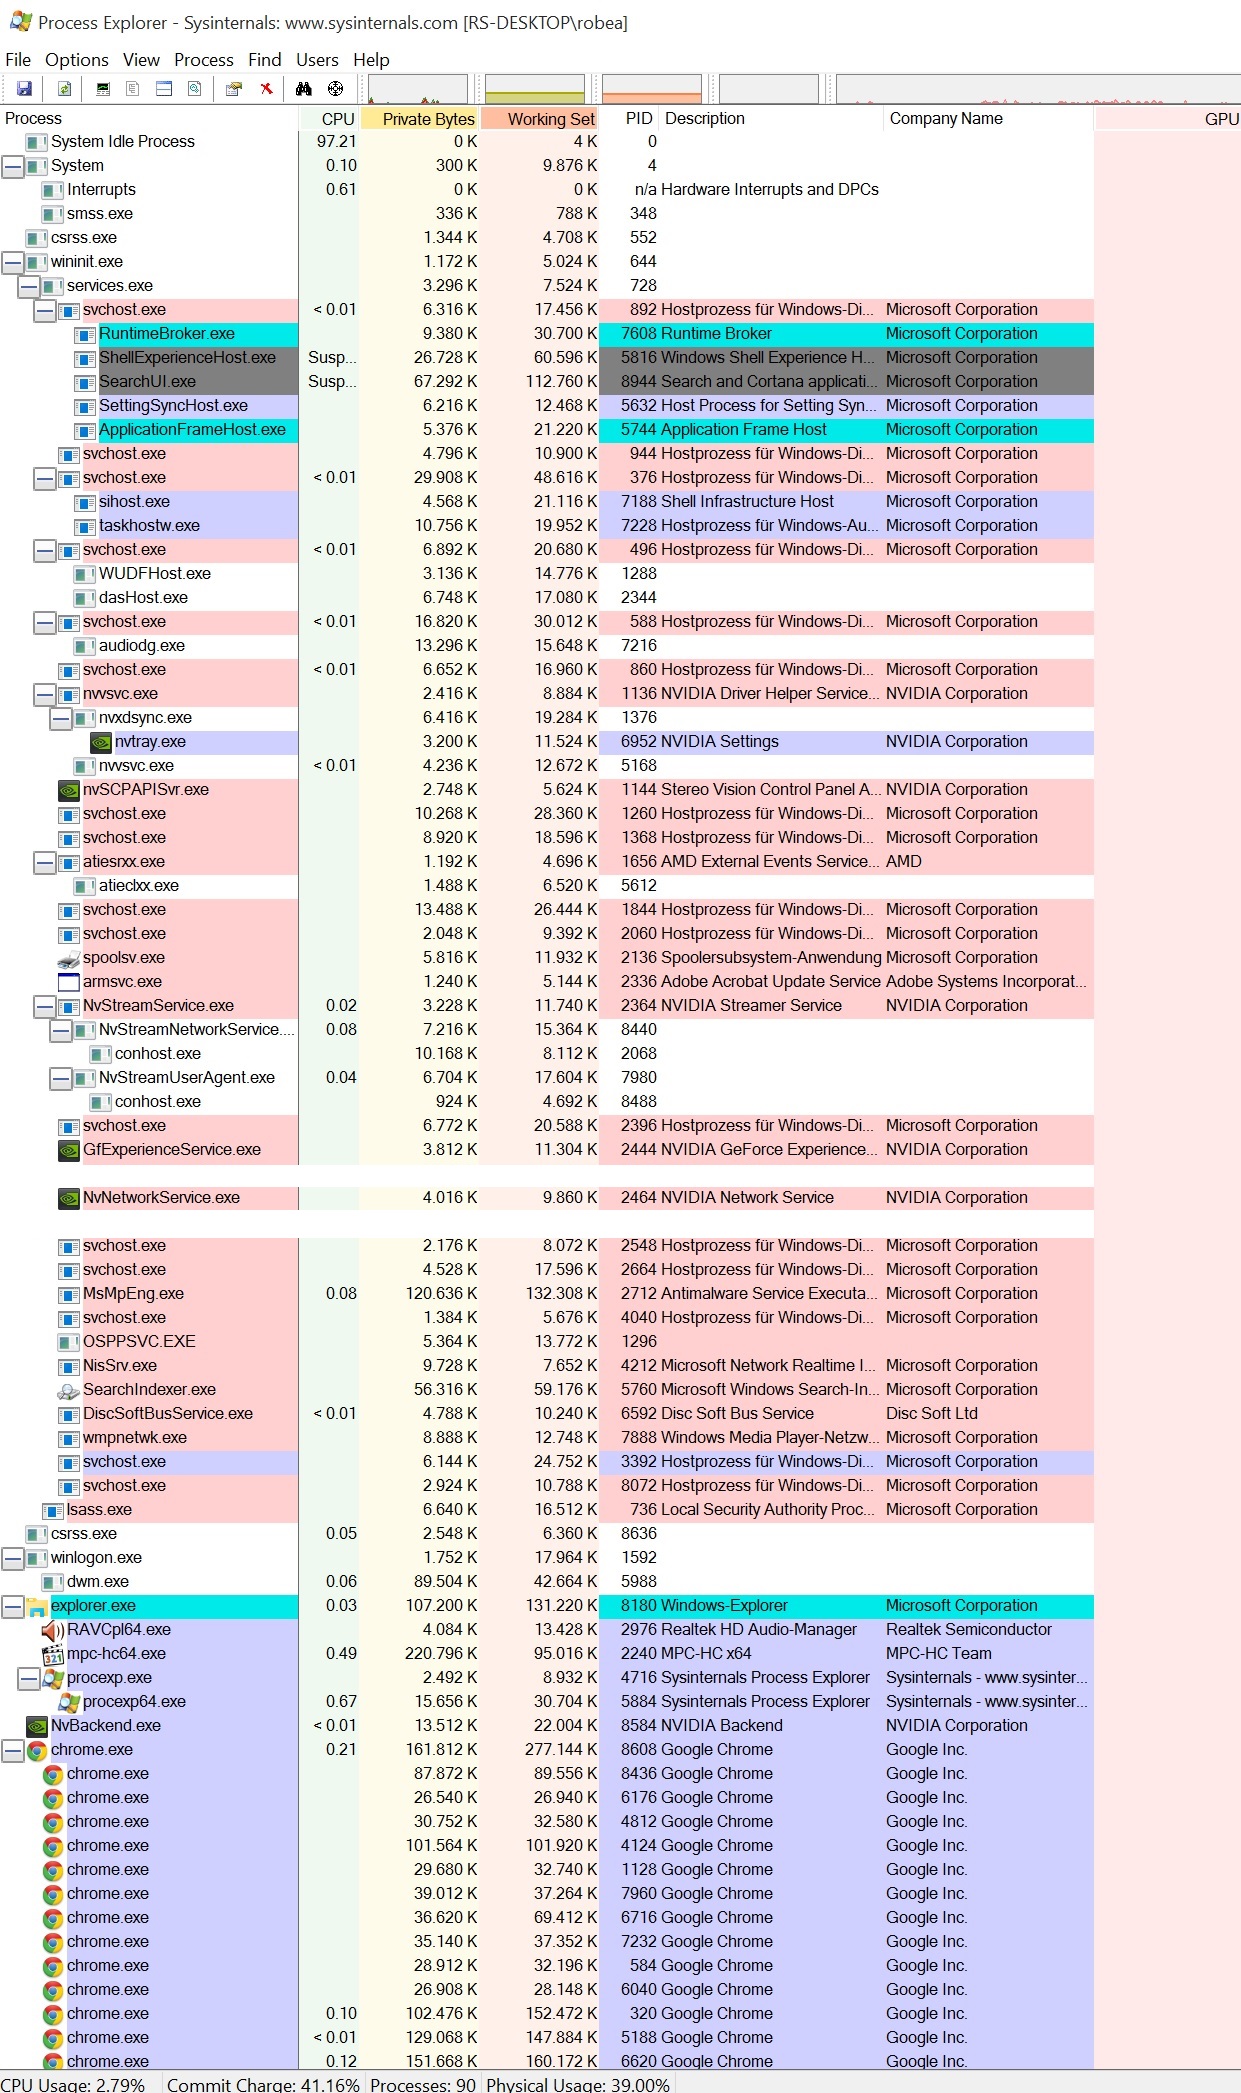1241x2093 pixels.
Task: Open the Users menu
Action: click(x=317, y=60)
